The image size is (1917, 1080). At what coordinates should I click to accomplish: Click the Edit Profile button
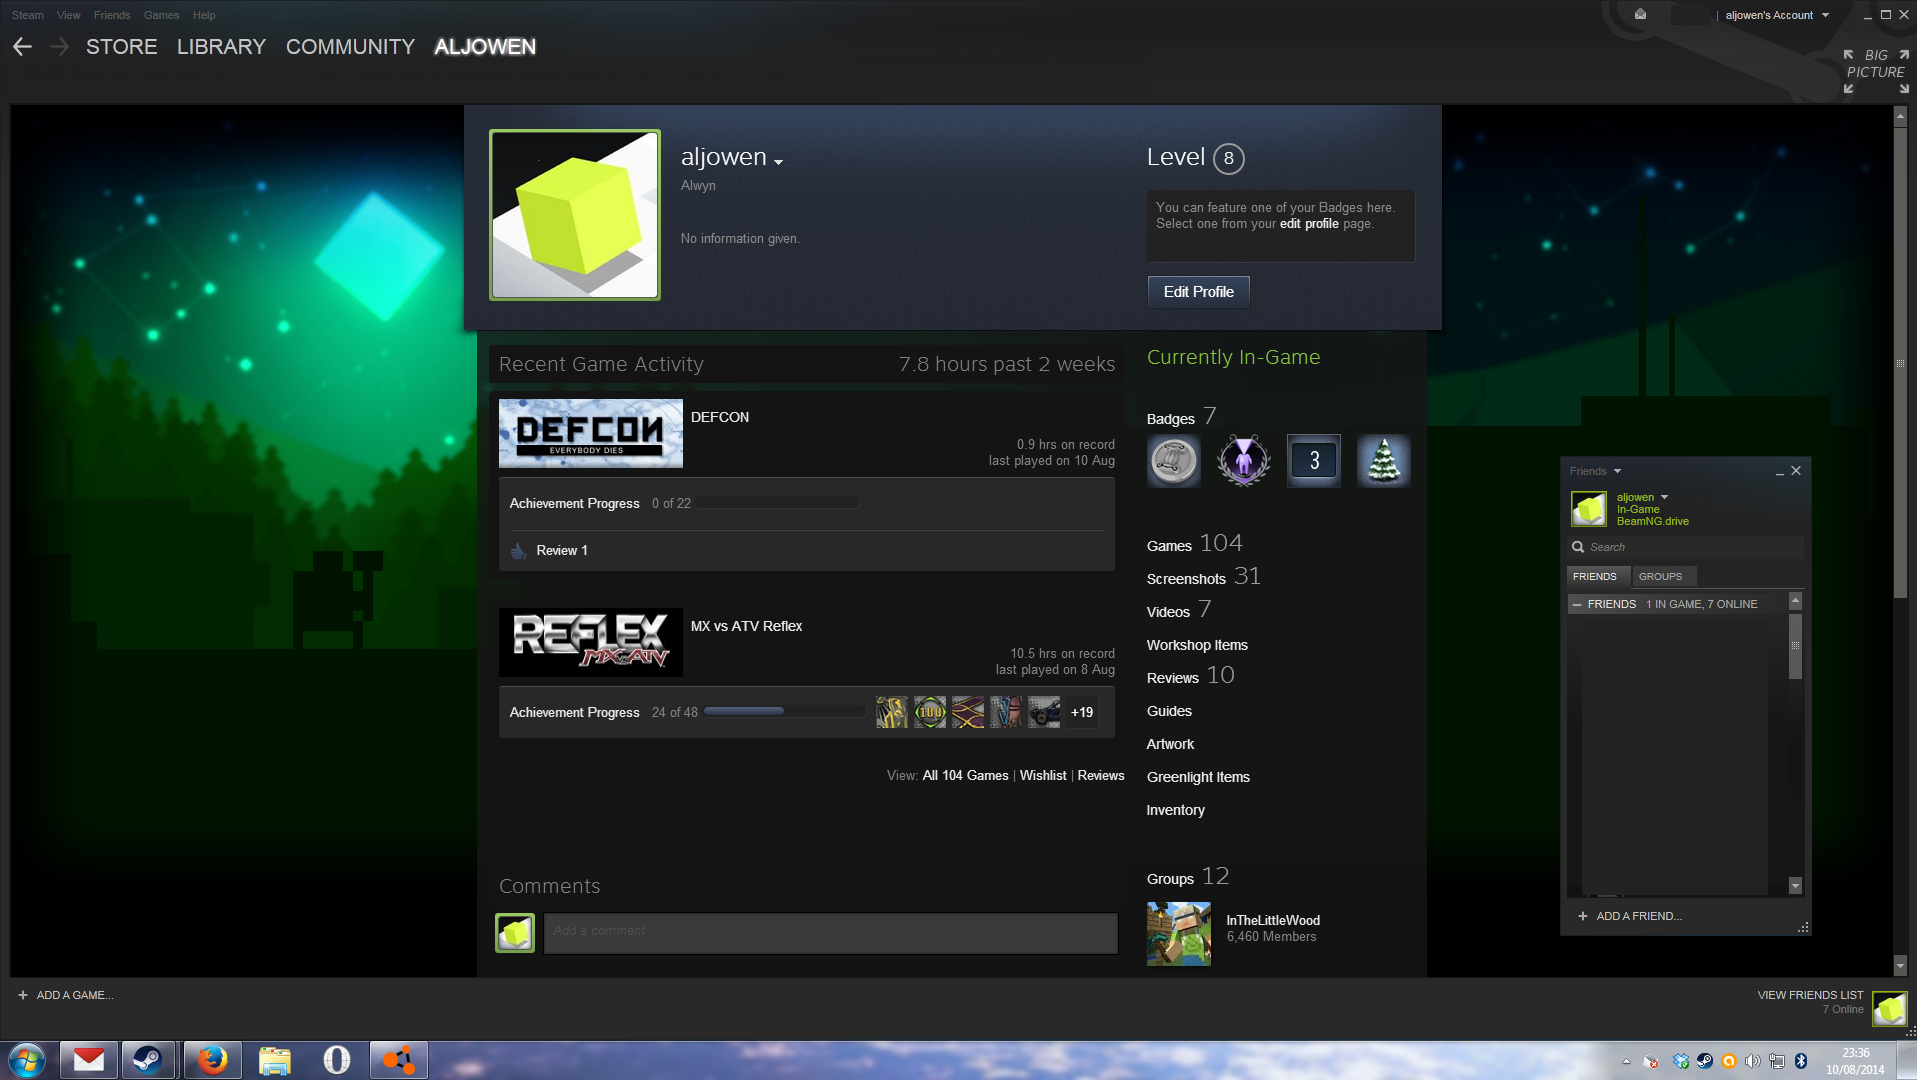coord(1199,292)
